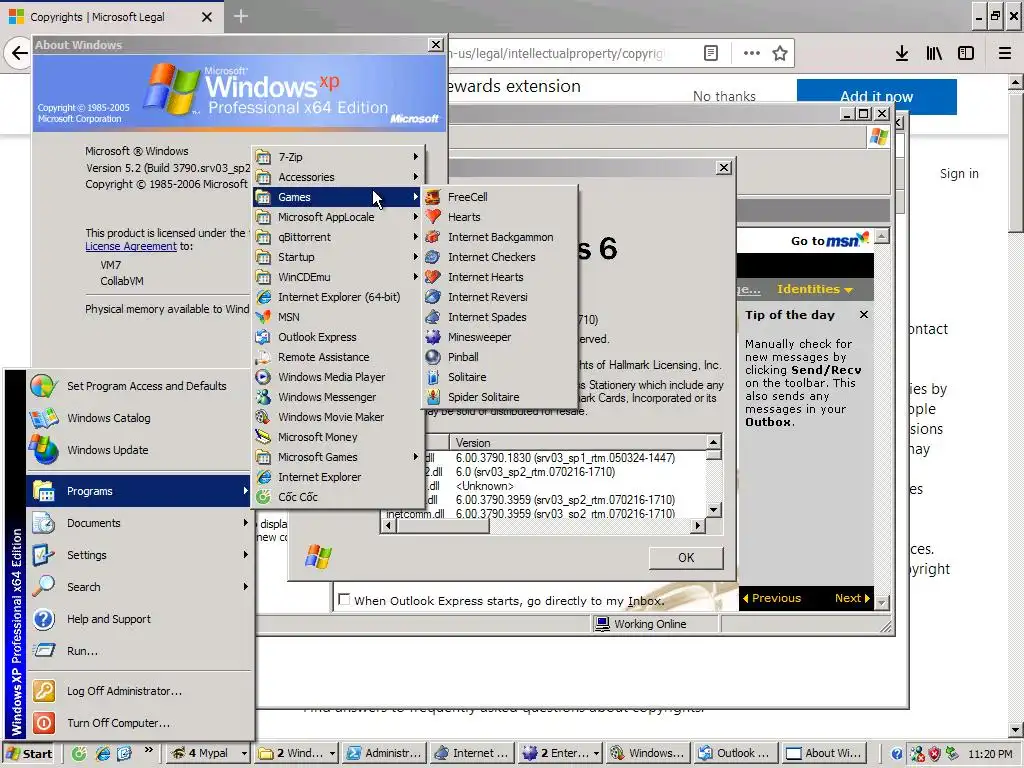This screenshot has height=768, width=1024.
Task: Open Windows Catalog from Start menu
Action: tap(138, 418)
